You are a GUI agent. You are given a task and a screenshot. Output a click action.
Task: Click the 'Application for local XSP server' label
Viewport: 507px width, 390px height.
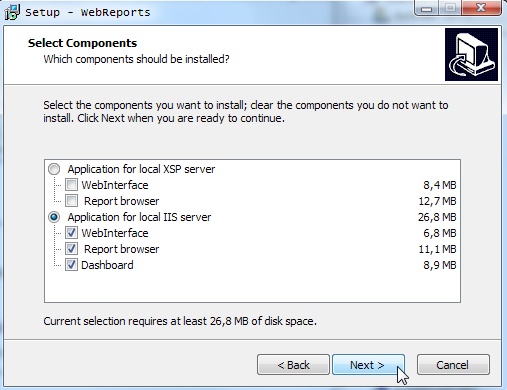click(x=141, y=169)
